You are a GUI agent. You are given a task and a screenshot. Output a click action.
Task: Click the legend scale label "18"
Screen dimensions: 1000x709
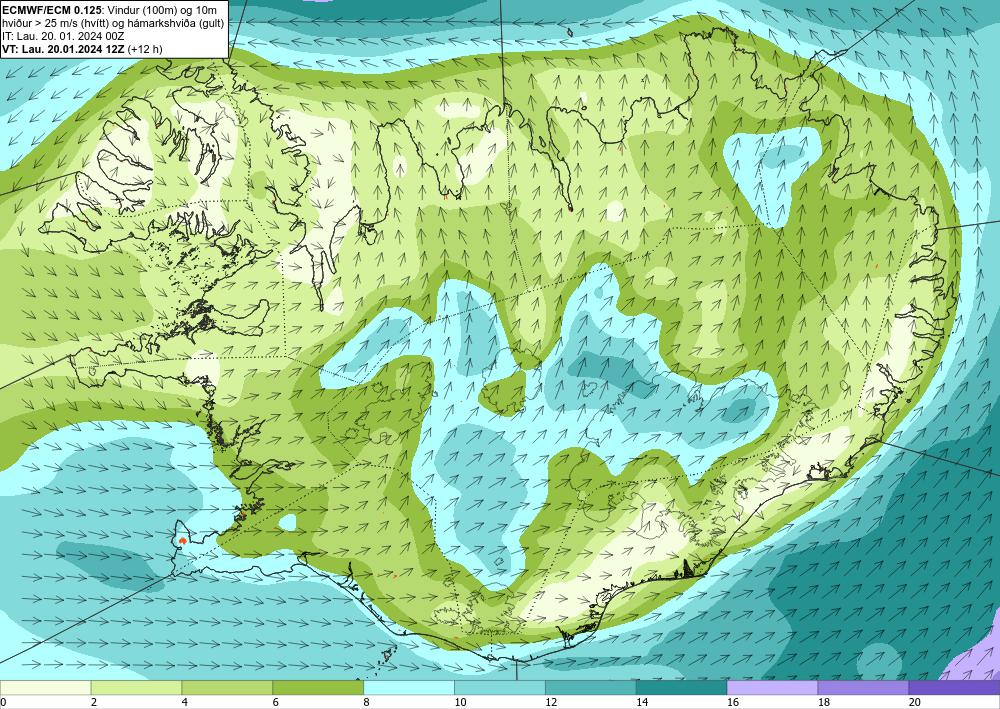coord(824,703)
